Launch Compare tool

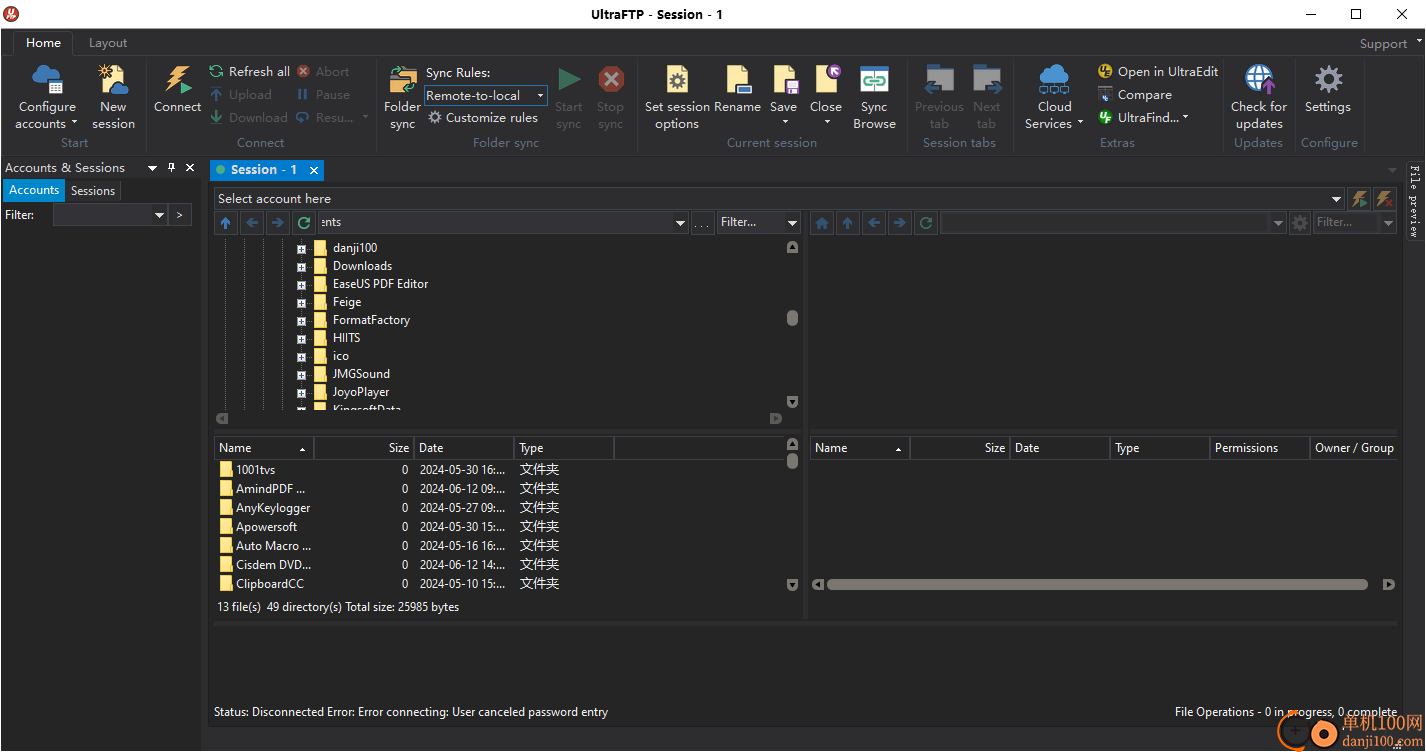1135,94
